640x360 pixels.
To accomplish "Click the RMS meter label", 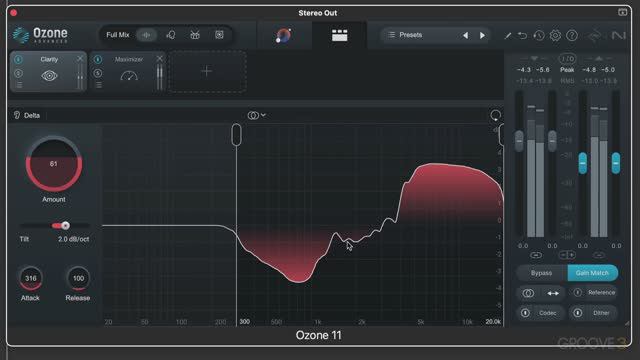I will coord(567,81).
